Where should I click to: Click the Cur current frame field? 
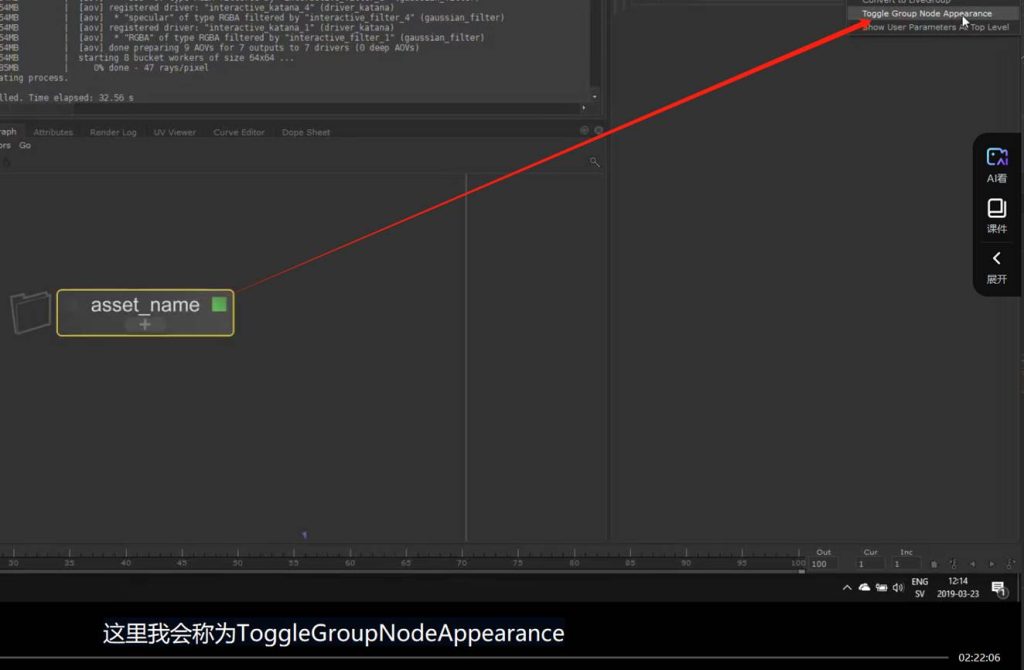coord(870,565)
